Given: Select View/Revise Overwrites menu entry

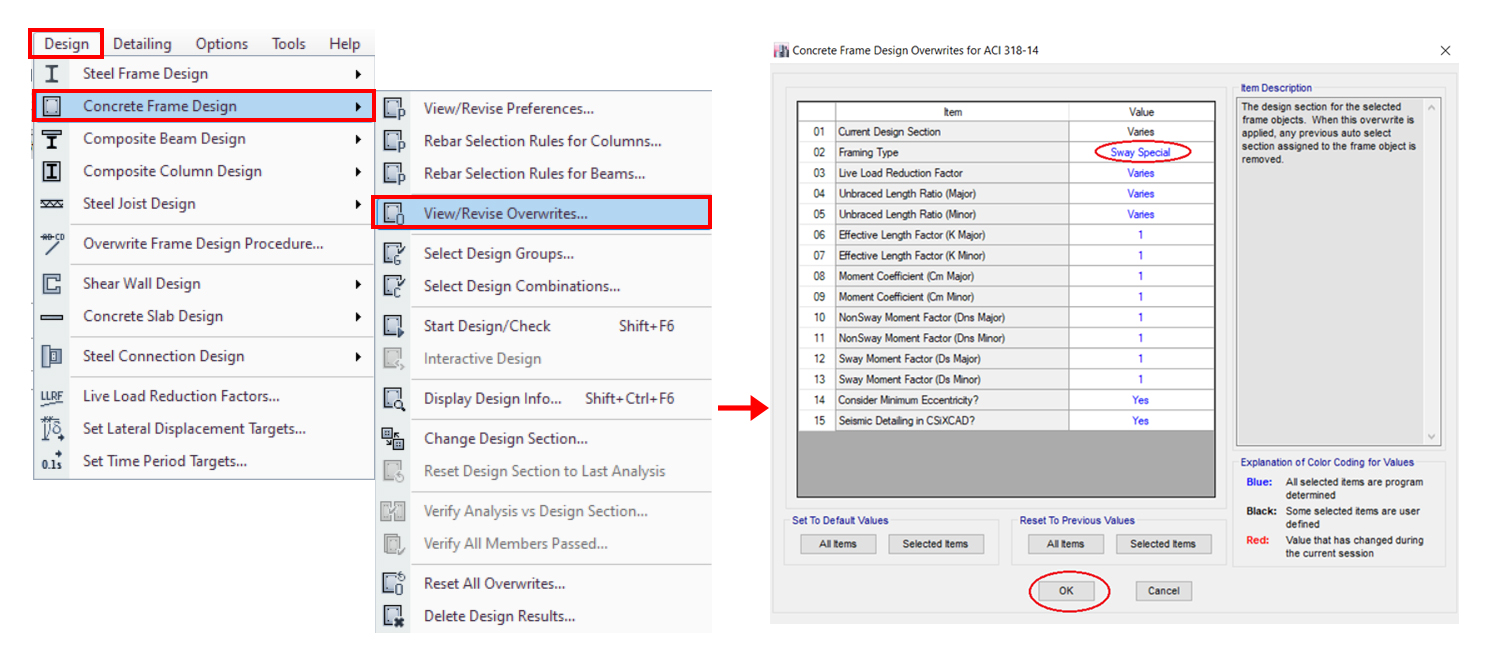Looking at the screenshot, I should tap(505, 213).
